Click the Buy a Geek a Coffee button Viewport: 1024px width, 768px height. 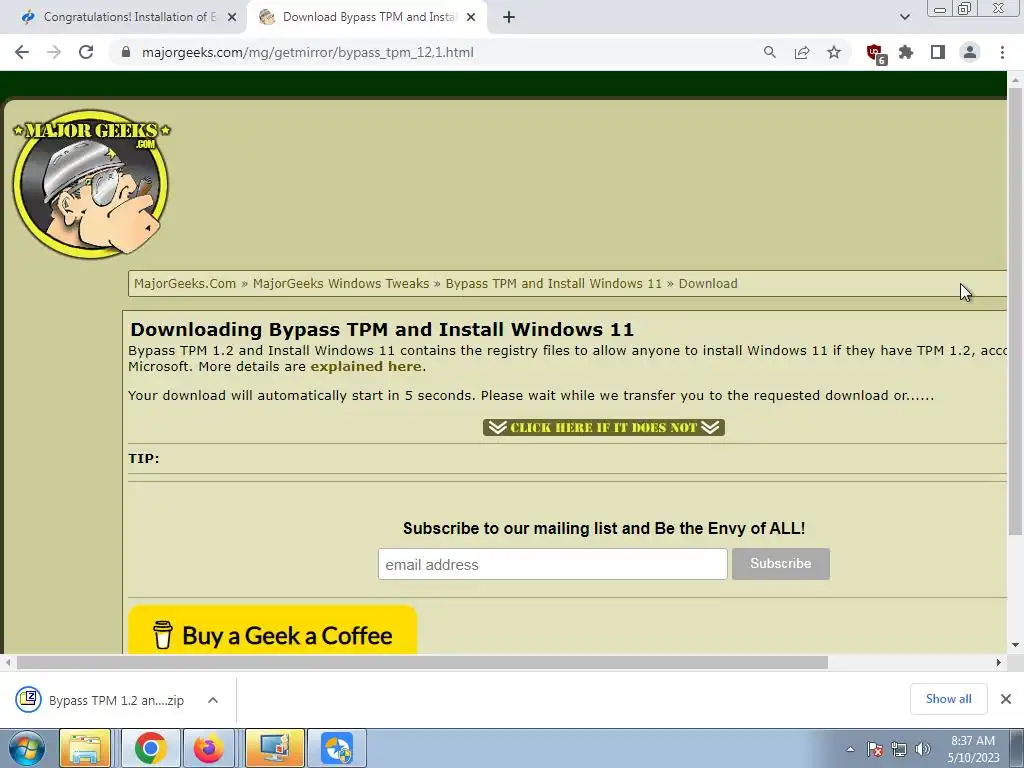pyautogui.click(x=272, y=630)
